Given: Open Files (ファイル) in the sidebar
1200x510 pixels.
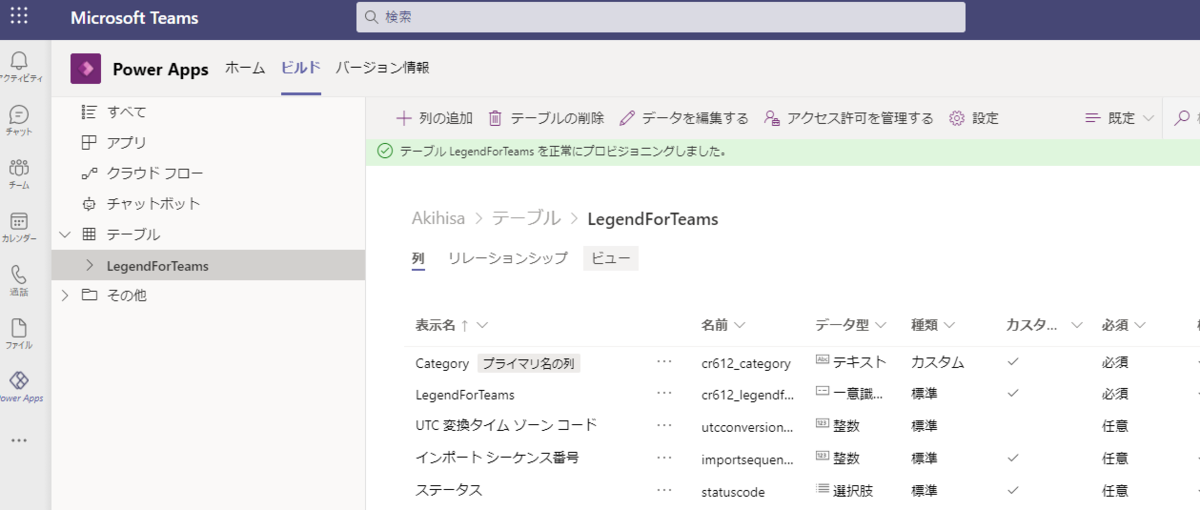Looking at the screenshot, I should (19, 333).
